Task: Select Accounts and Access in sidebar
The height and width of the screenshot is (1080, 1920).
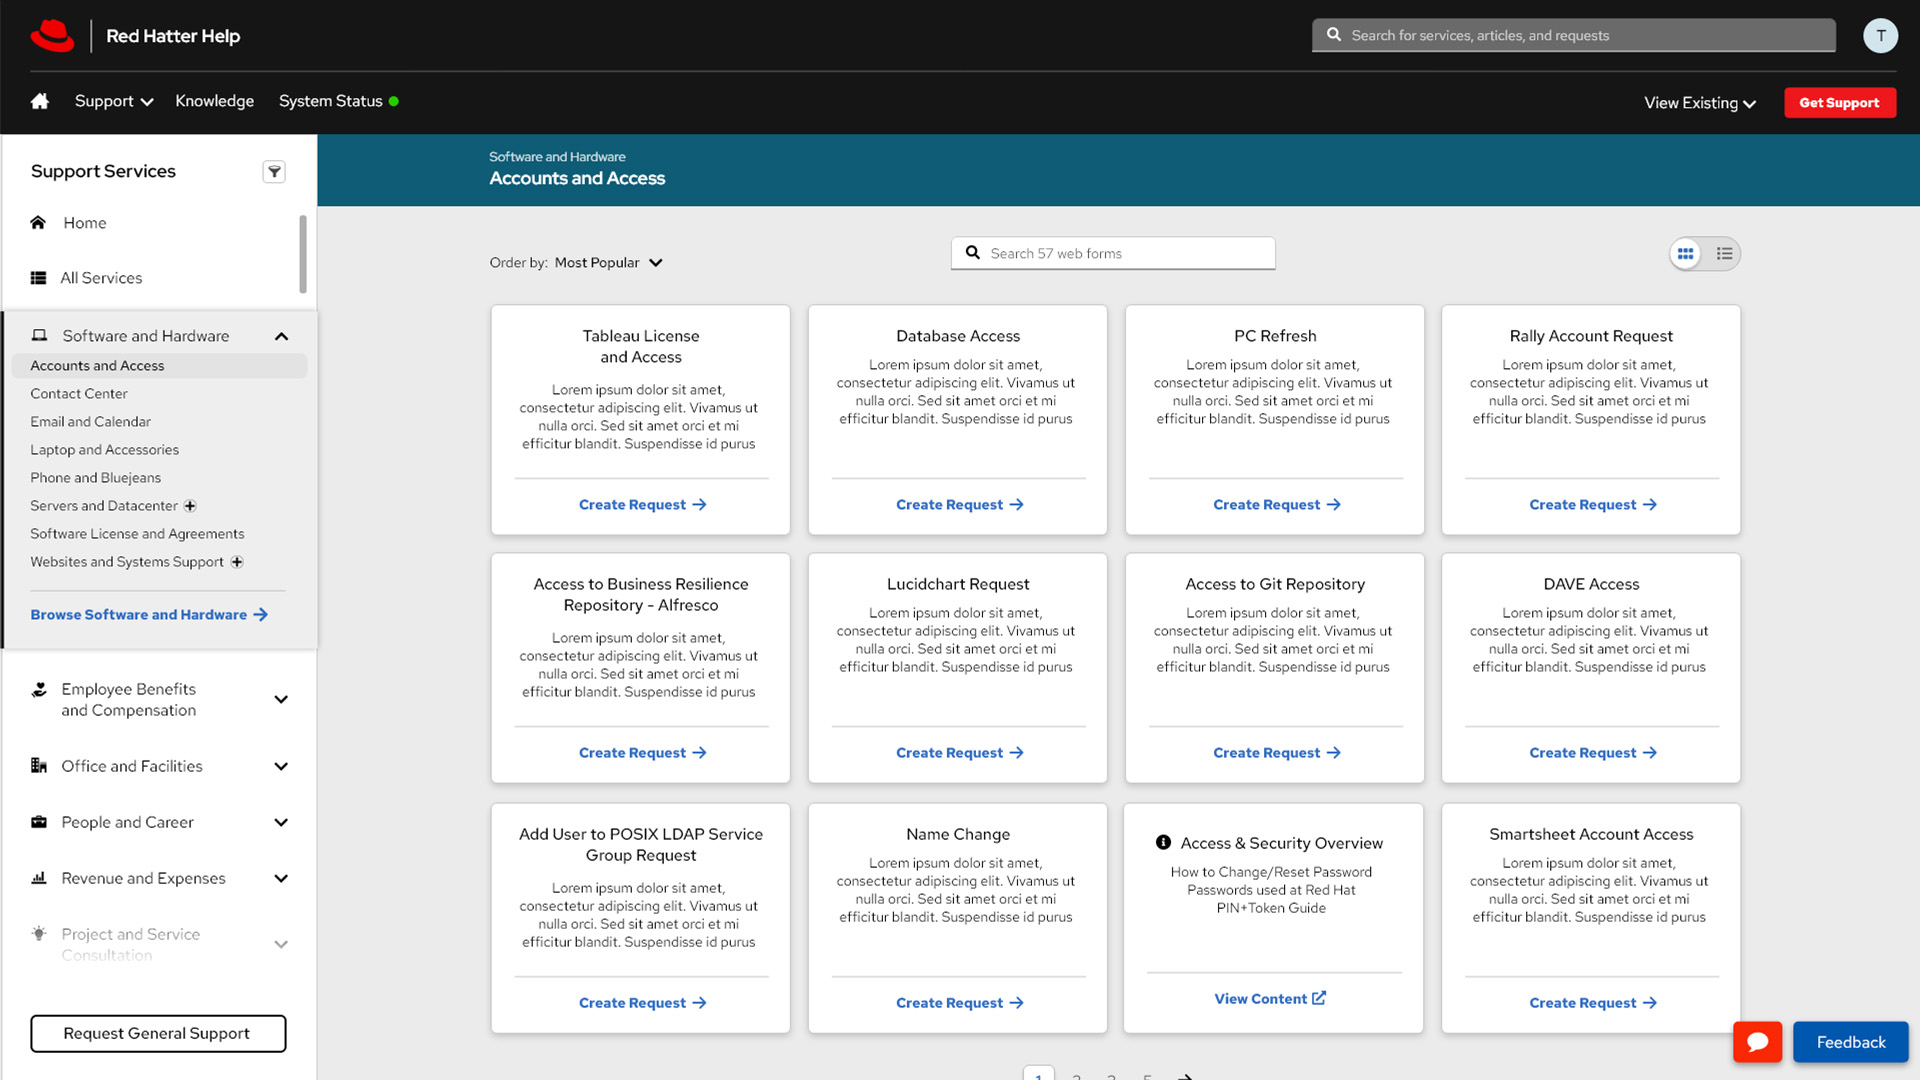Action: click(x=159, y=366)
